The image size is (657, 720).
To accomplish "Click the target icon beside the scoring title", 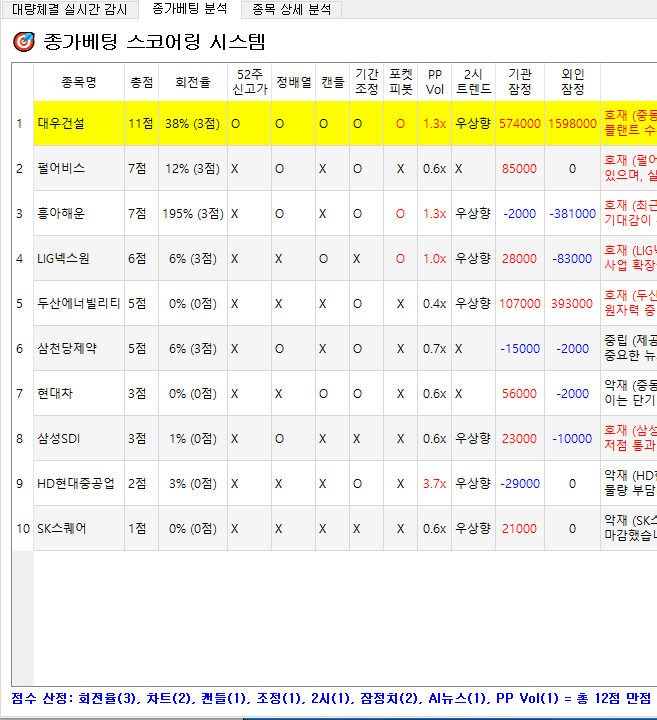I will point(23,42).
